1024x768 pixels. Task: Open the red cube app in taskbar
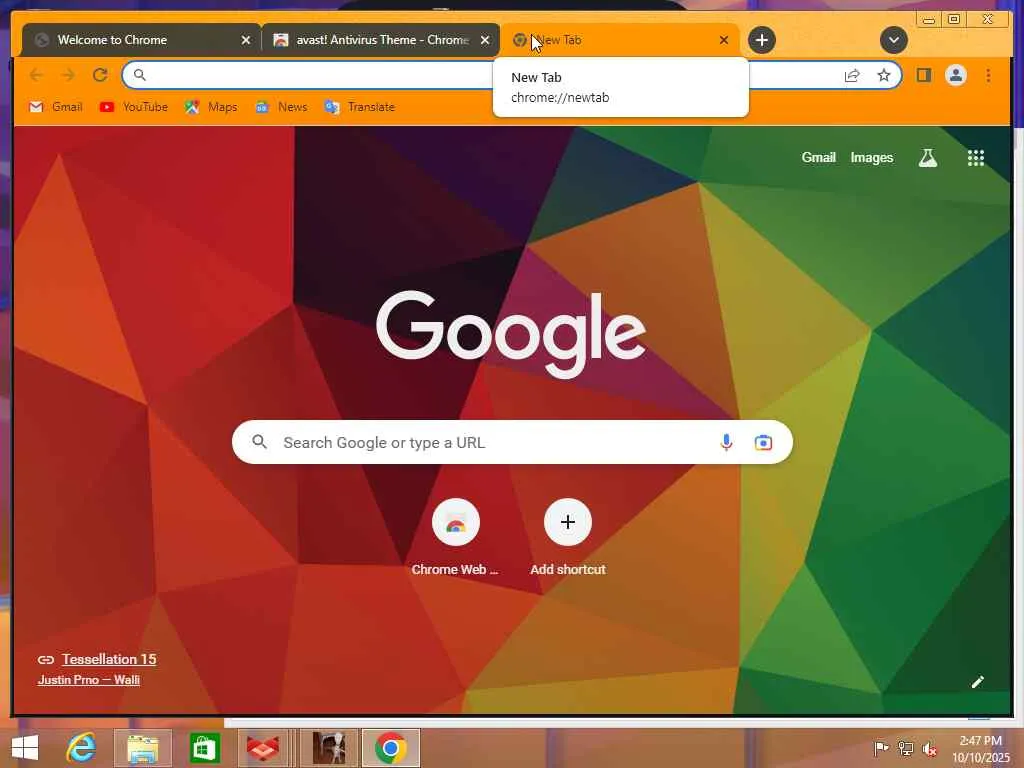[x=263, y=748]
